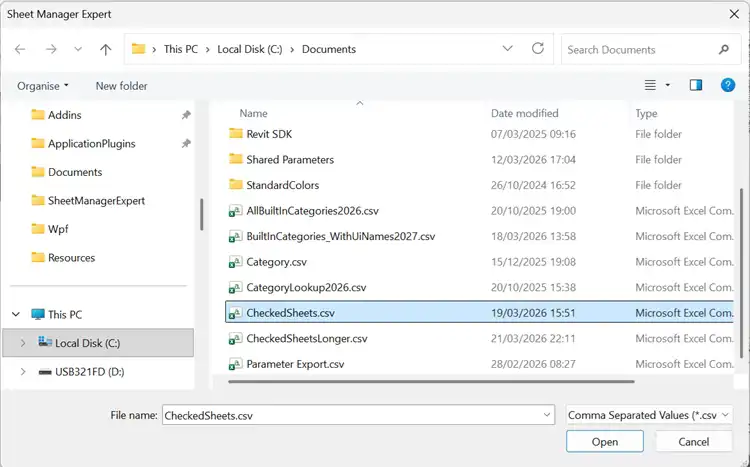Screen dimensions: 750x467
Task: Expand the This PC tree node
Action: [x=15, y=314]
